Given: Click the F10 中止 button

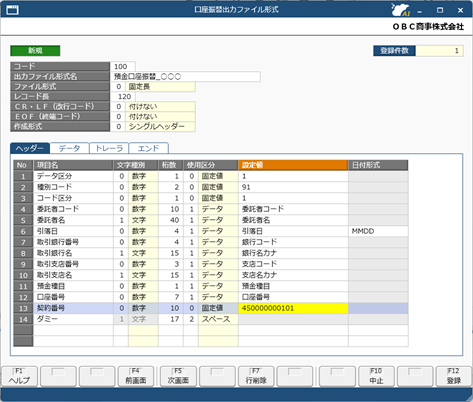Looking at the screenshot, I should click(376, 376).
